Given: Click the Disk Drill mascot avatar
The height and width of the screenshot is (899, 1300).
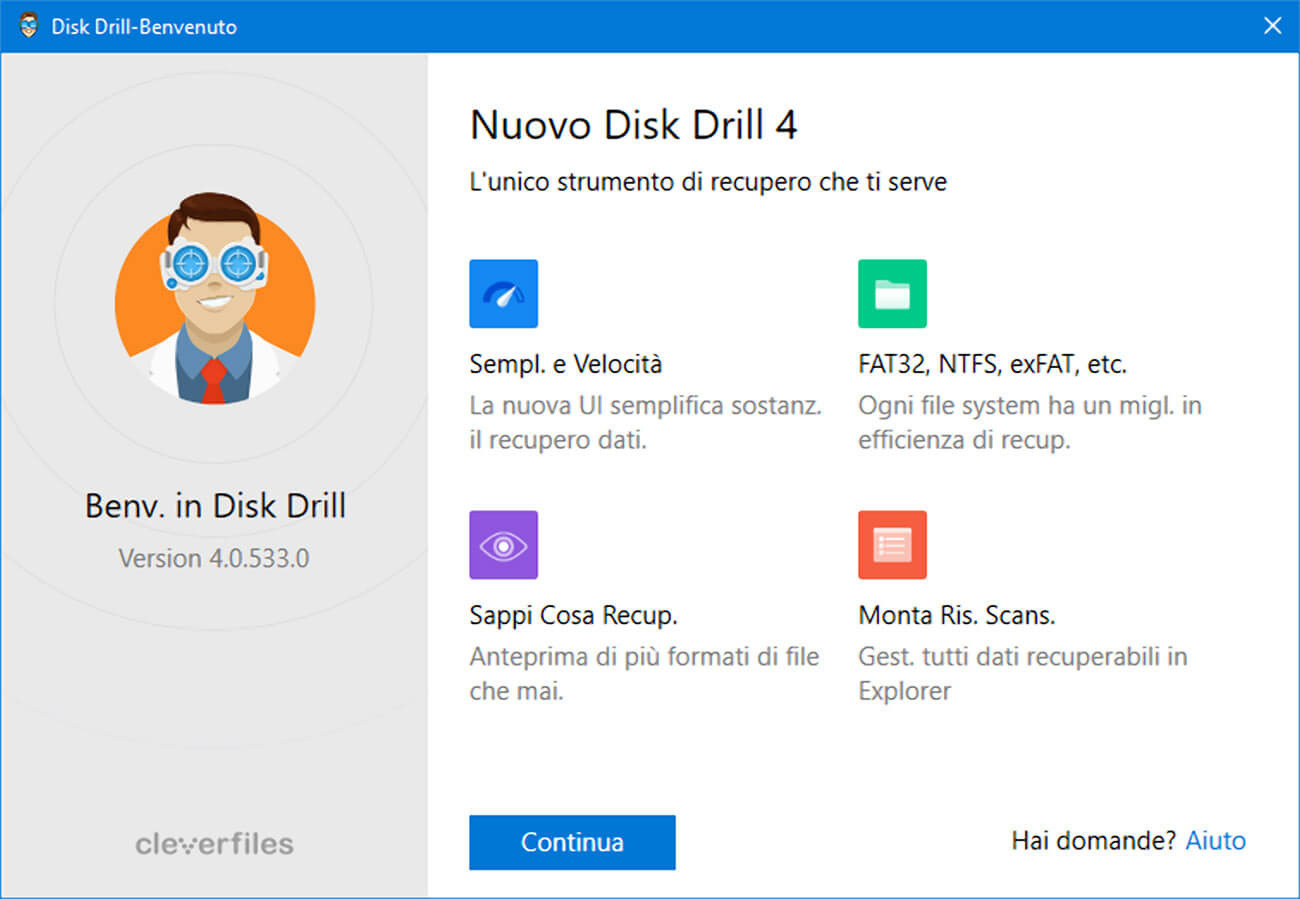Looking at the screenshot, I should coord(215,300).
